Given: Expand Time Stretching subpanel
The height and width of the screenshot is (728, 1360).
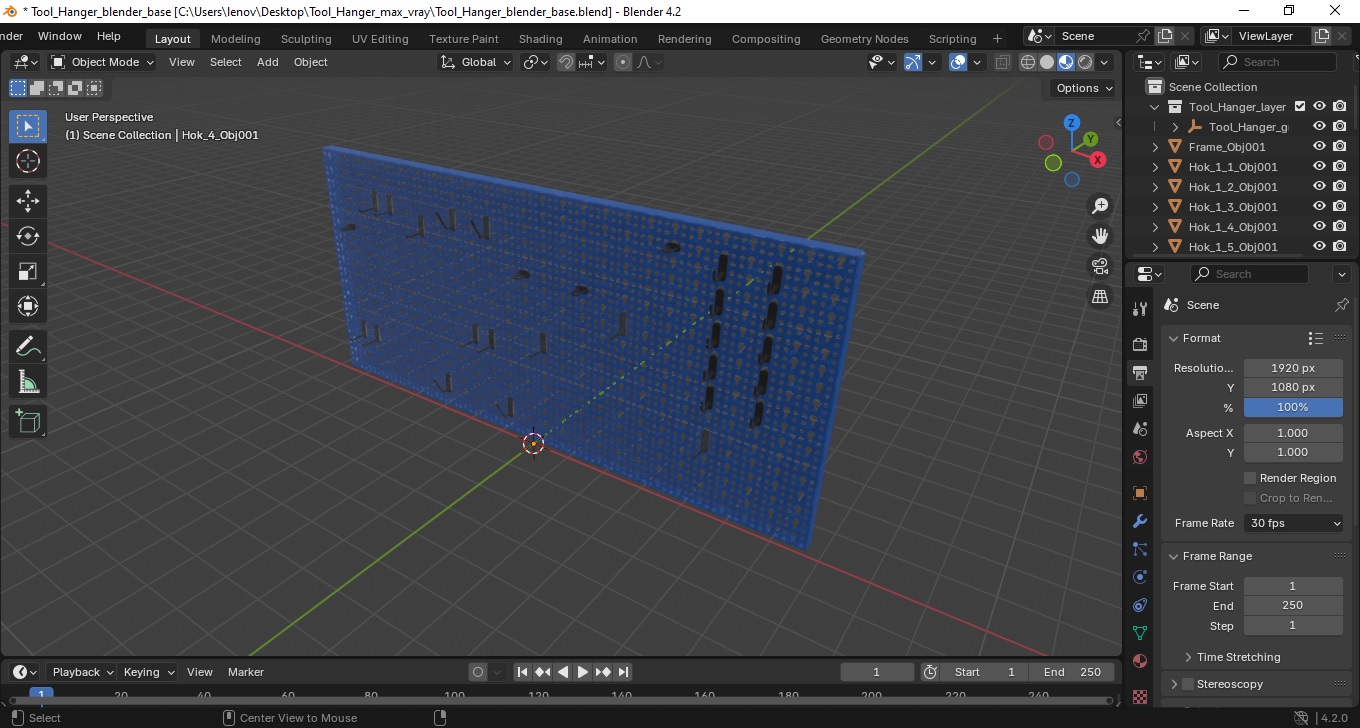Looking at the screenshot, I should tap(1188, 657).
